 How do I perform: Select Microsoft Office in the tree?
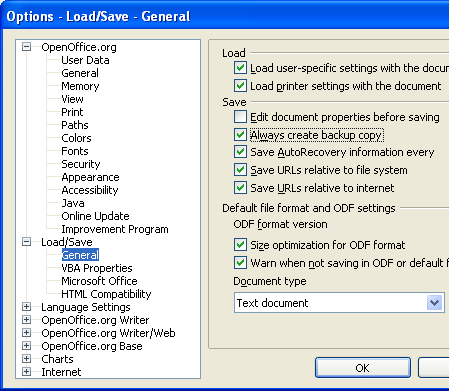(x=99, y=281)
